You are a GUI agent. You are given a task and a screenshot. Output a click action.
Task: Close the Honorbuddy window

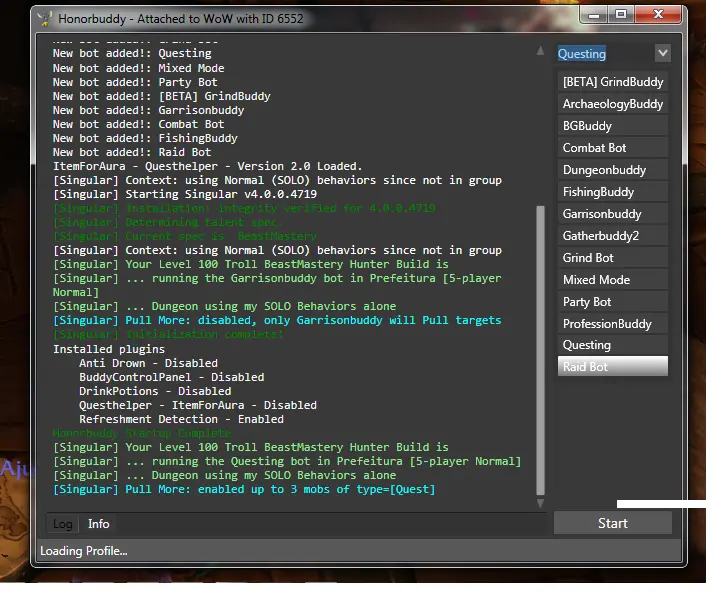pos(658,15)
